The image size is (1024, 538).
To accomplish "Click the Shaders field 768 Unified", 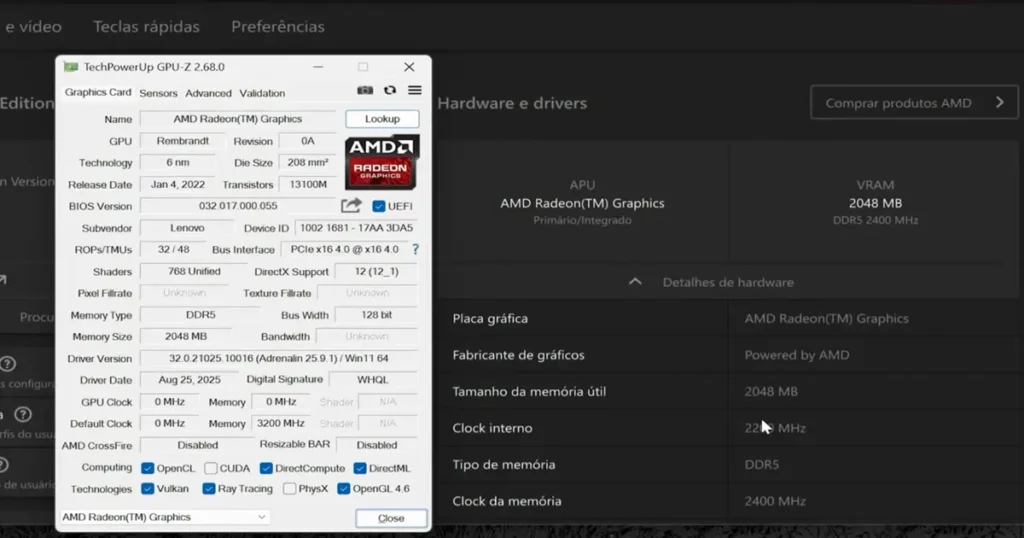I will click(194, 271).
